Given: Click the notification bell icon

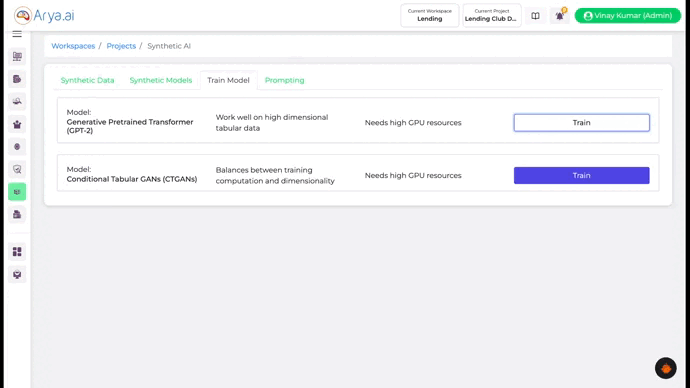Looking at the screenshot, I should (x=560, y=16).
